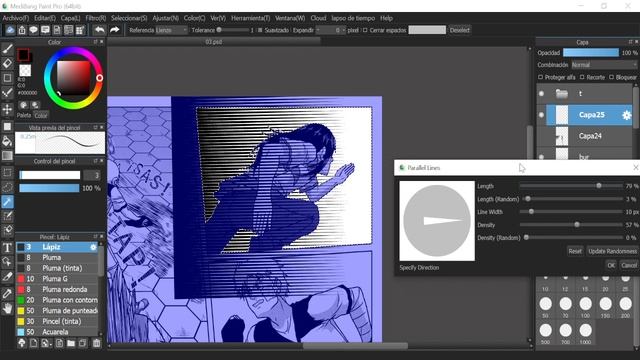The height and width of the screenshot is (360, 640).
Task: Select the Gradient tool
Action: pyautogui.click(x=7, y=156)
